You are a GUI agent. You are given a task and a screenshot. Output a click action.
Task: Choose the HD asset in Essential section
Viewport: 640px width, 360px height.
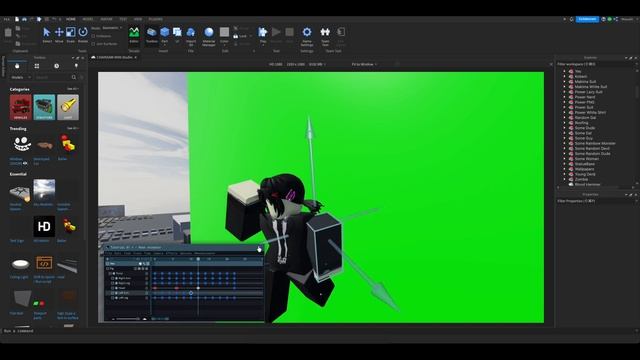(44, 227)
